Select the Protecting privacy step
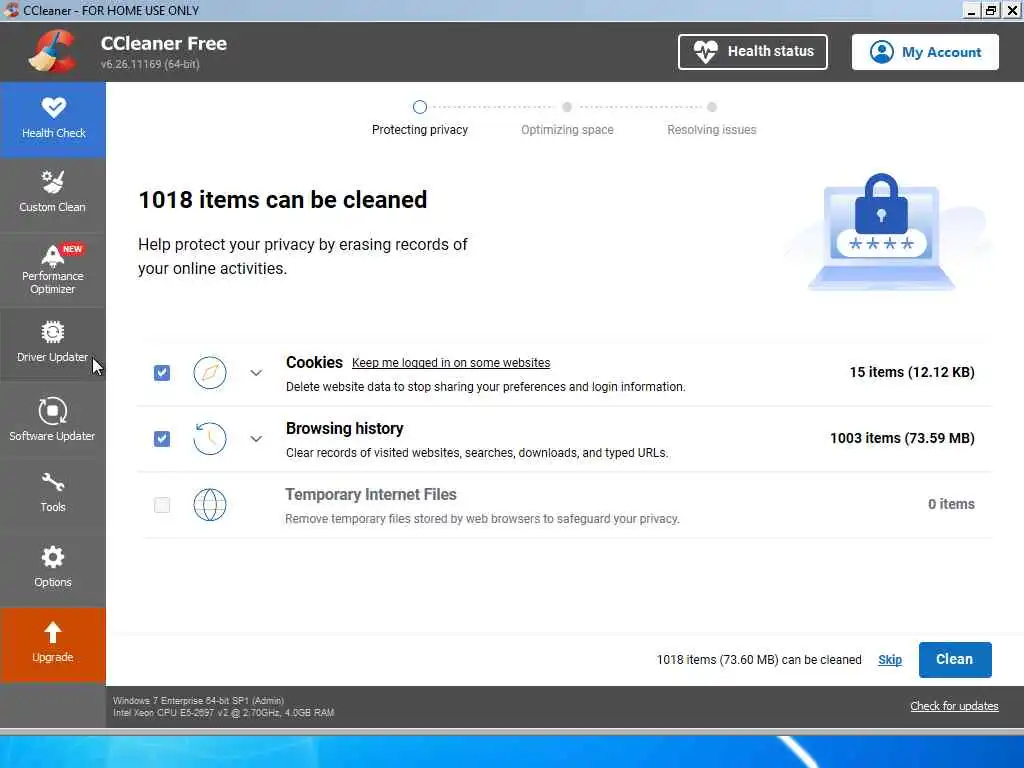 click(420, 129)
